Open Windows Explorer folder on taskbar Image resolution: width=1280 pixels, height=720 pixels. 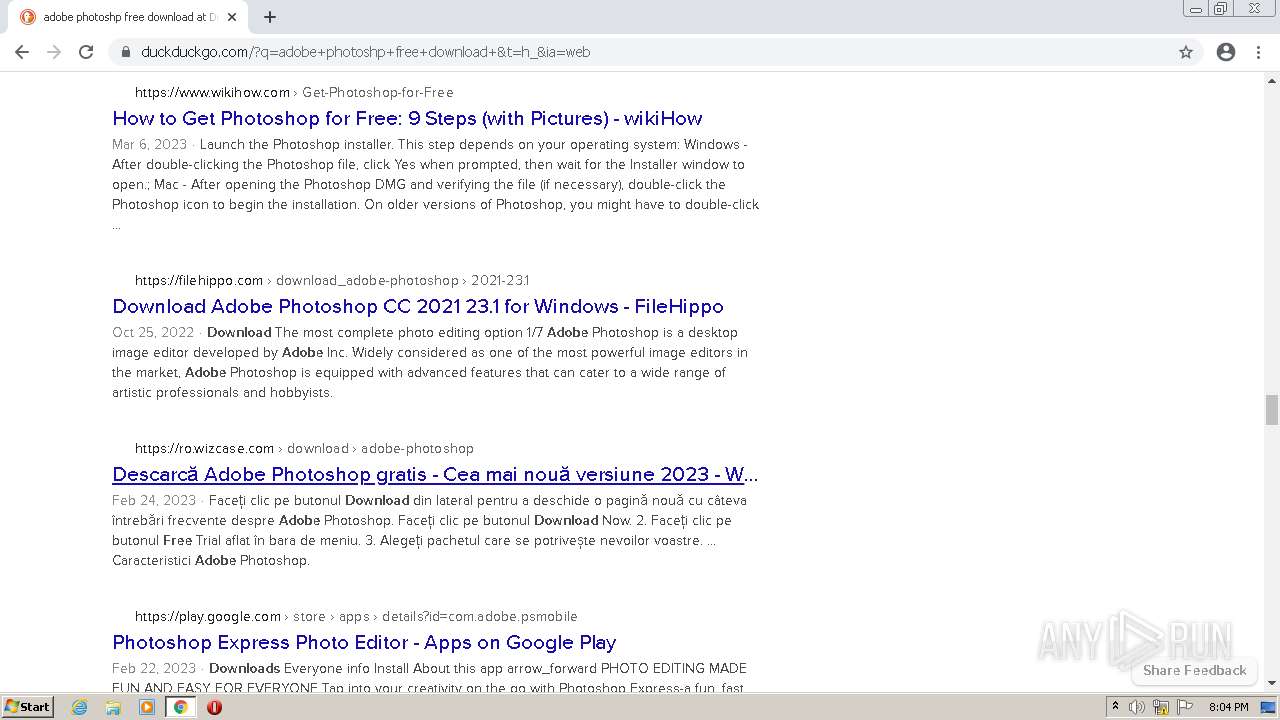(113, 707)
